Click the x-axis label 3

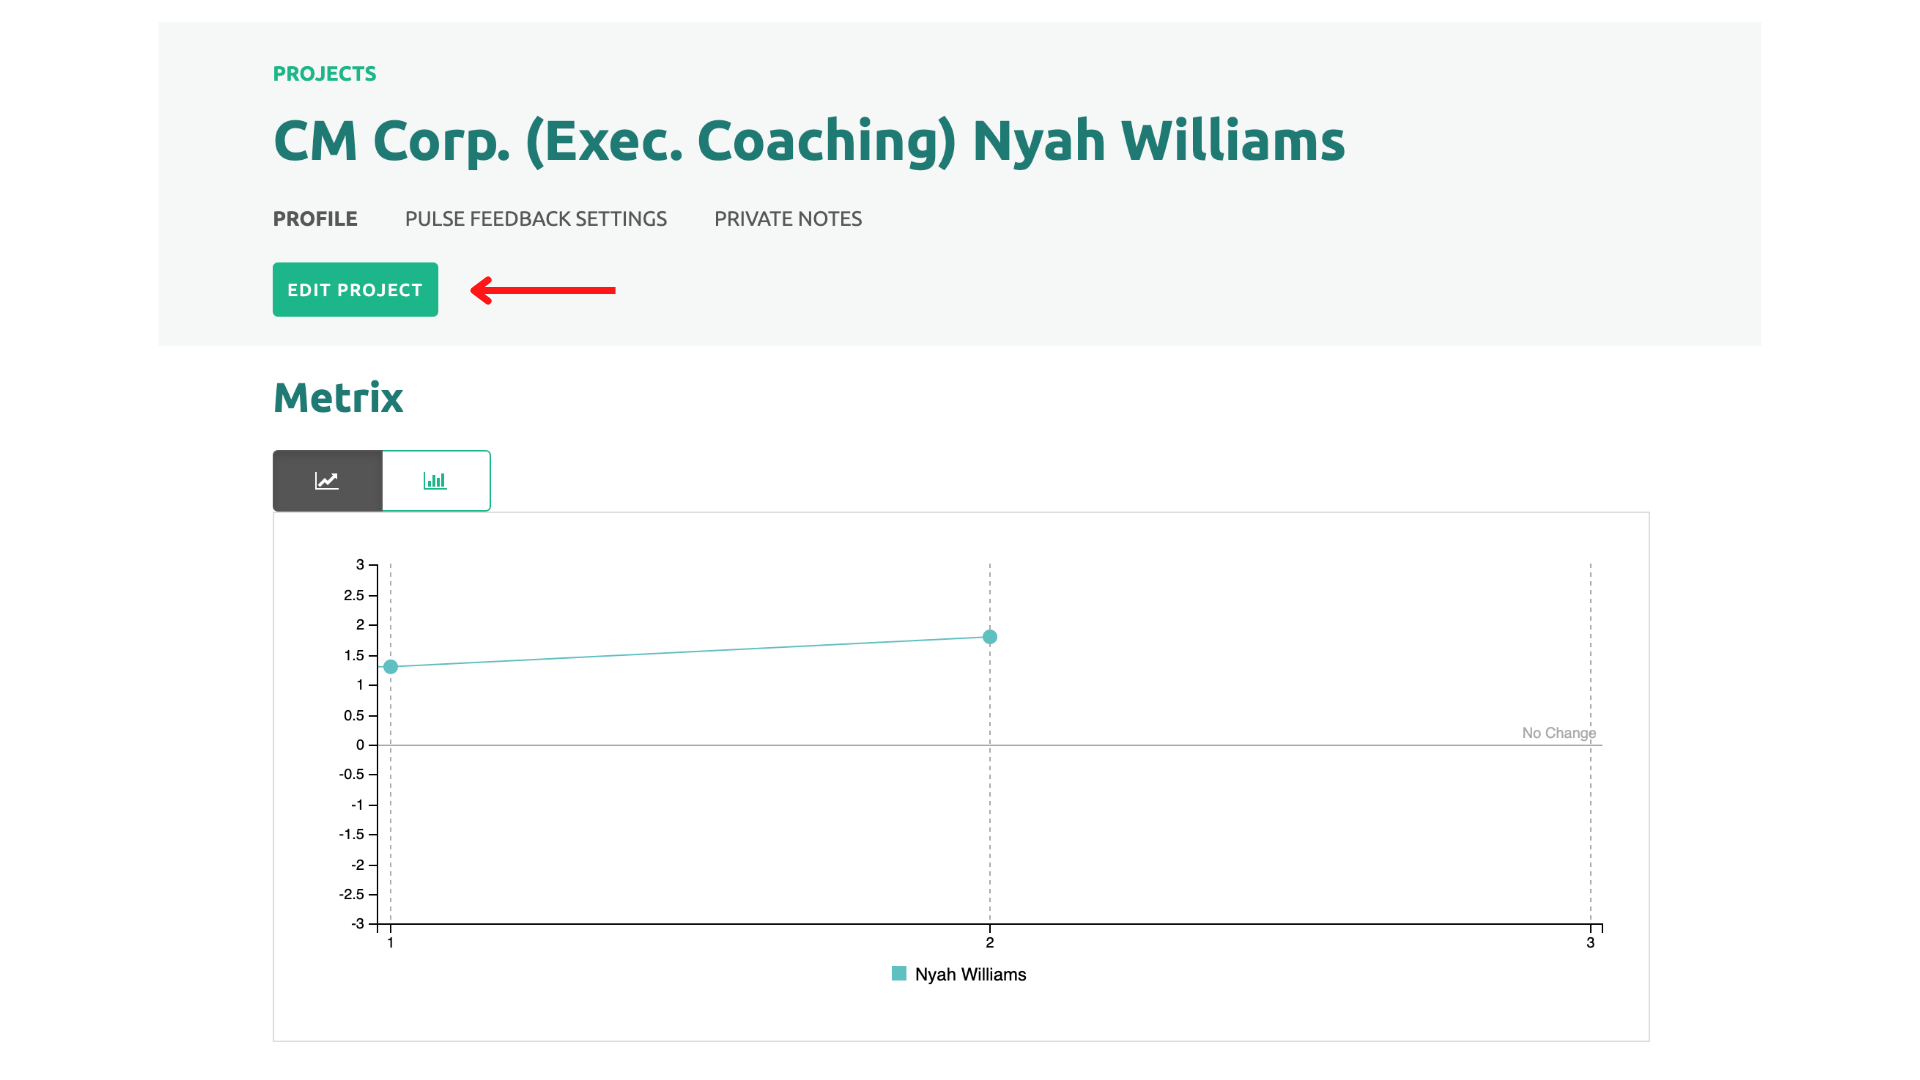coord(1590,943)
